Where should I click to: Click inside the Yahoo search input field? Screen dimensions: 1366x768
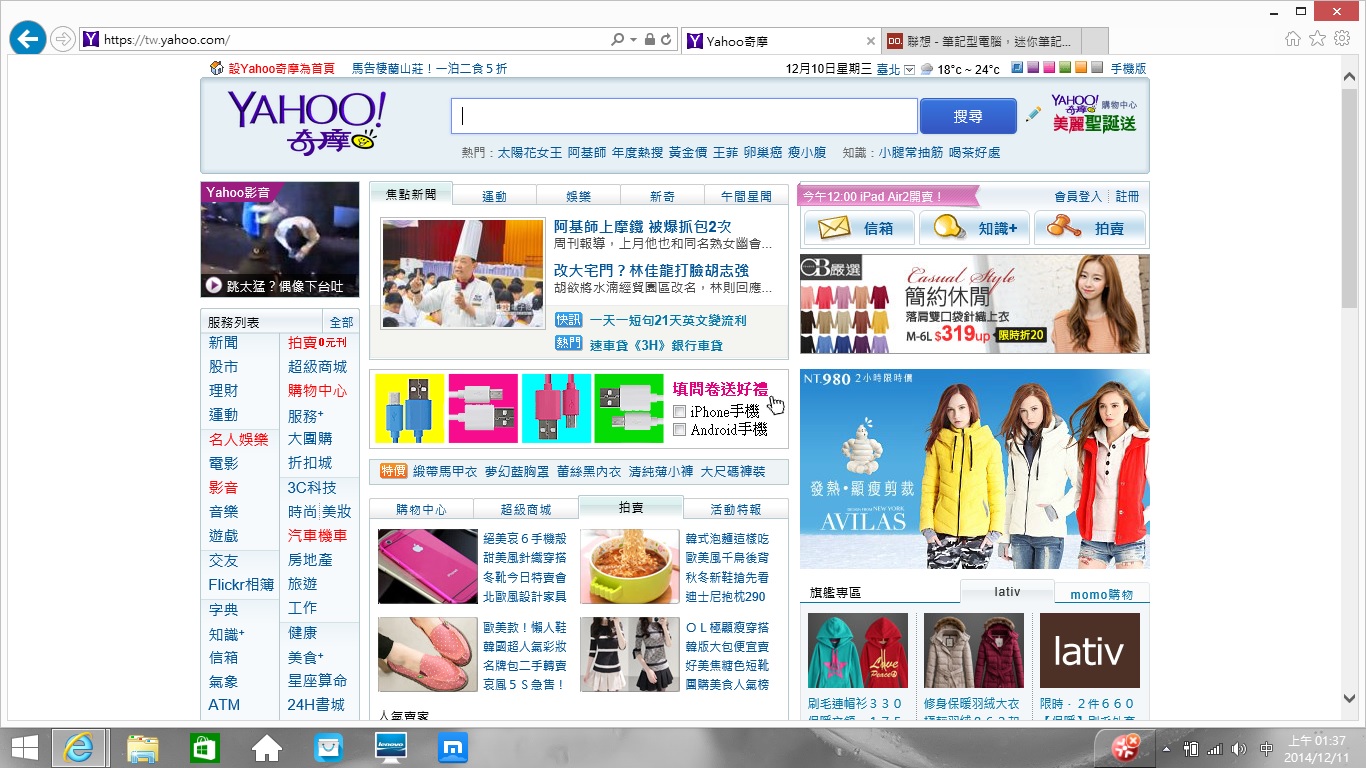[684, 116]
